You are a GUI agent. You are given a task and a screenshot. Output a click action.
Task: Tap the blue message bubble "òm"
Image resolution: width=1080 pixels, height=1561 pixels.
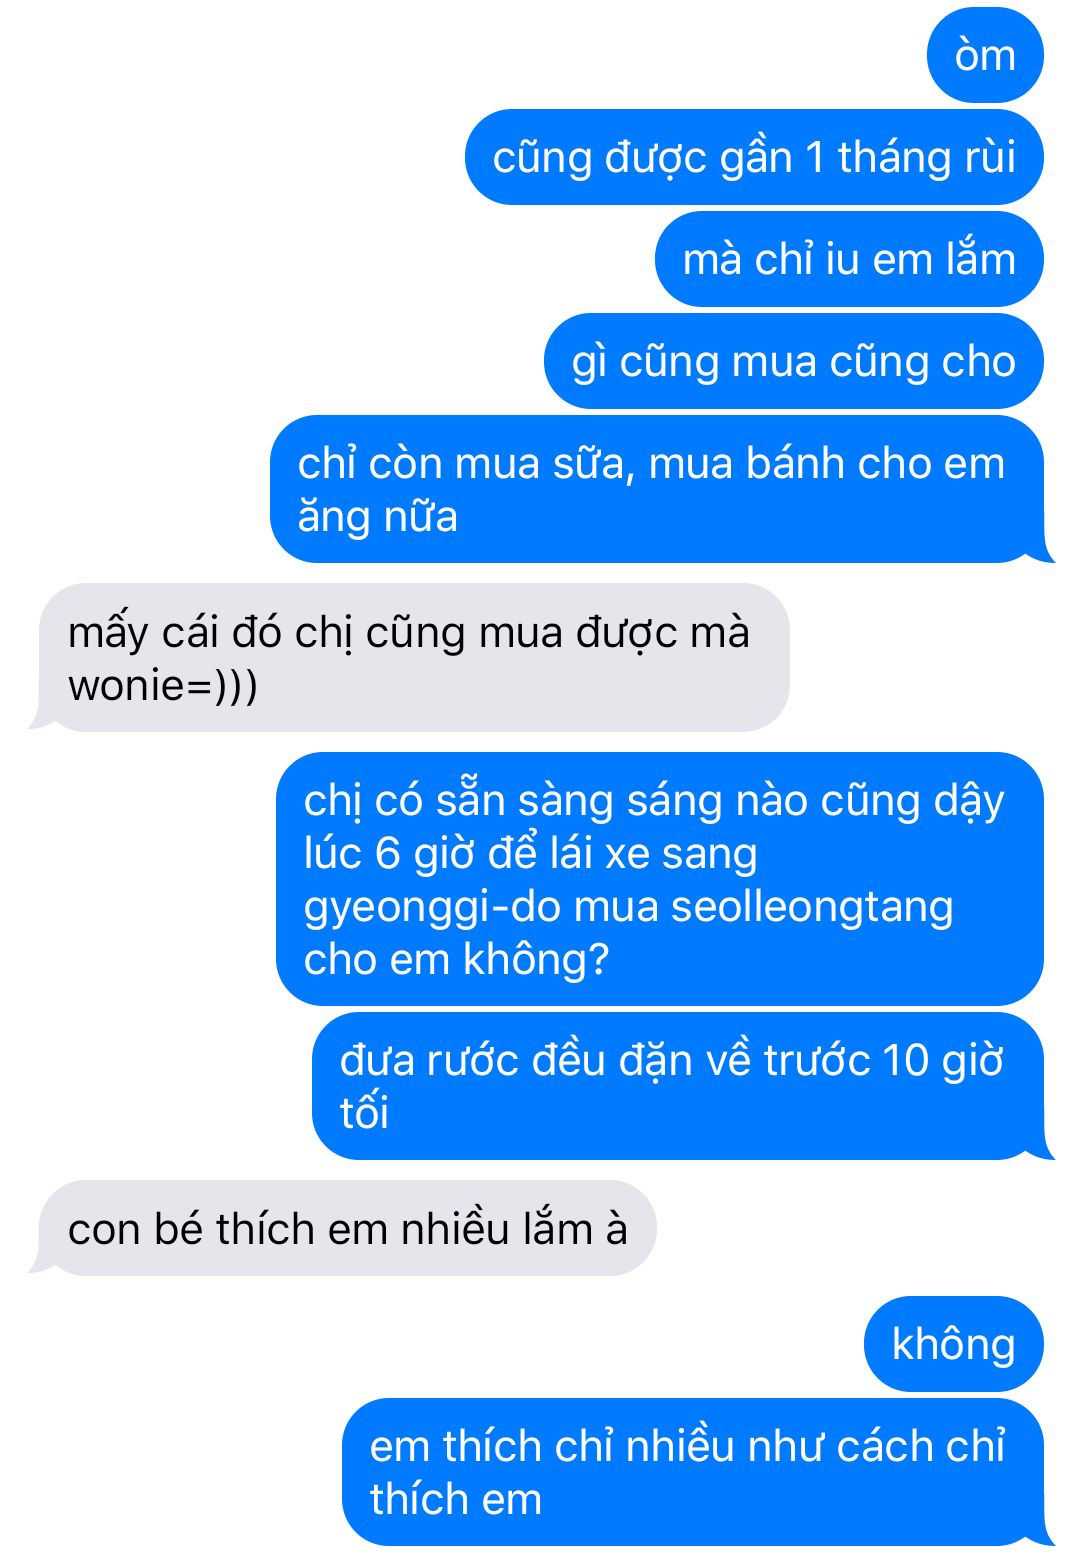[985, 55]
